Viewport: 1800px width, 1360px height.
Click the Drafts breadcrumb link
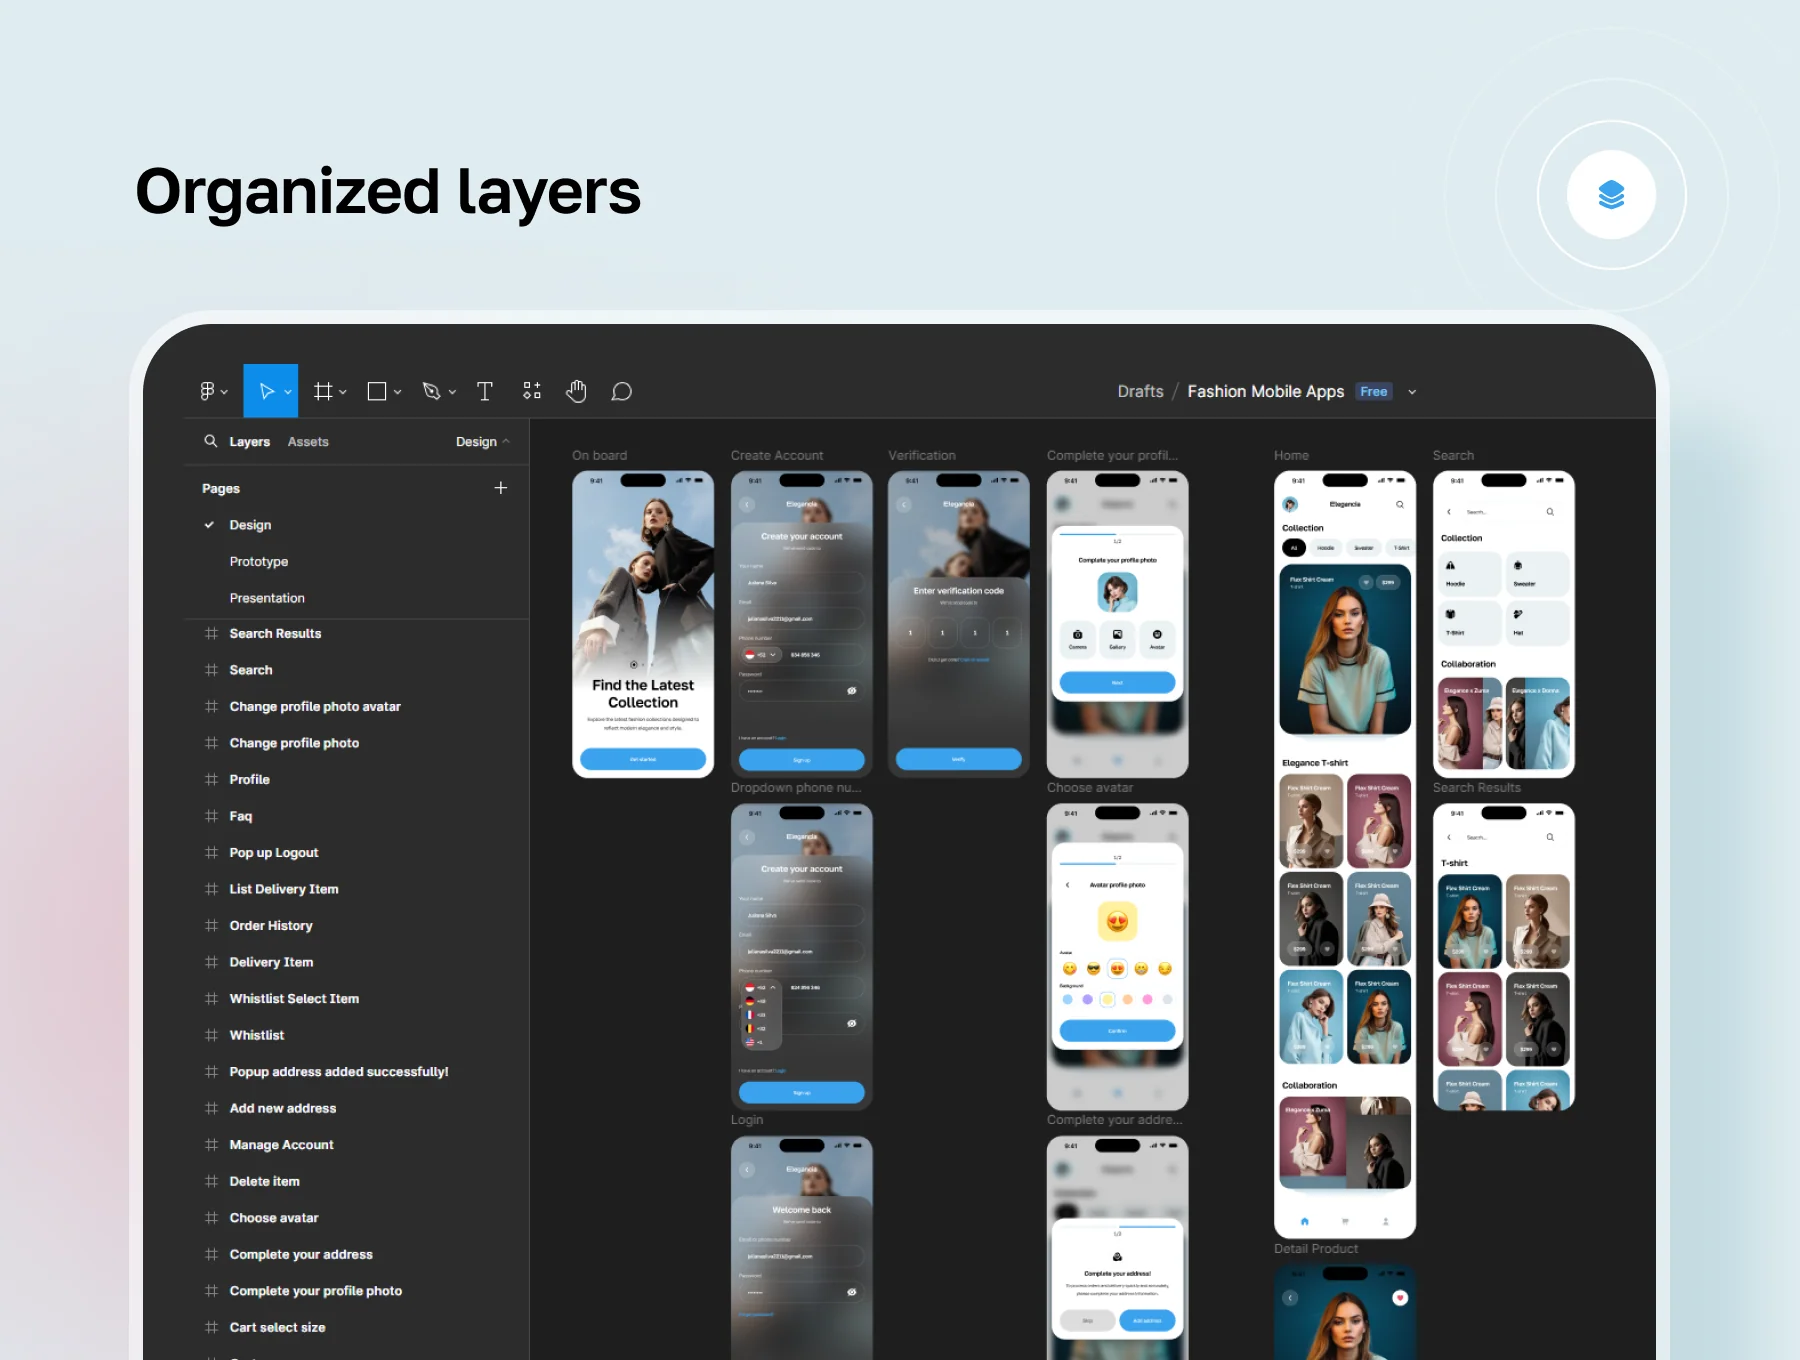click(x=1140, y=391)
